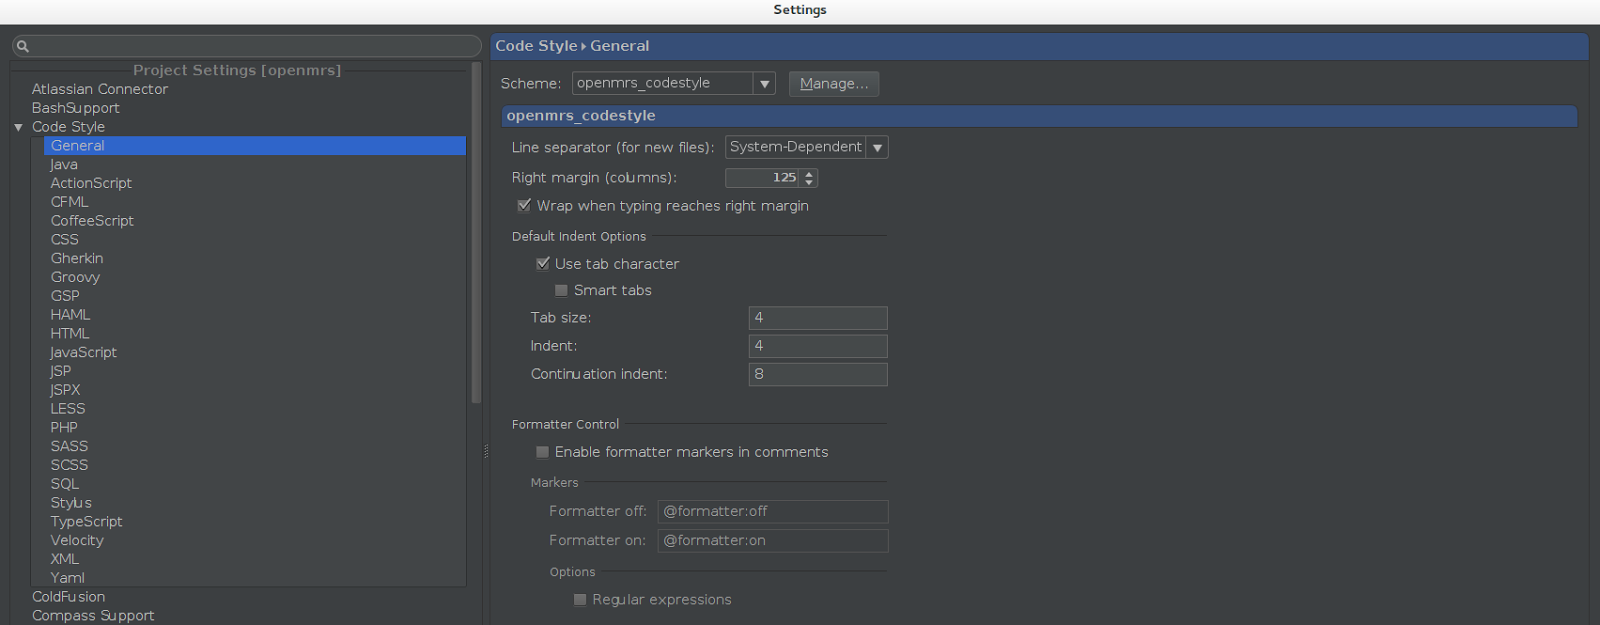Select Java under Code Style
The width and height of the screenshot is (1600, 625).
[x=64, y=165]
